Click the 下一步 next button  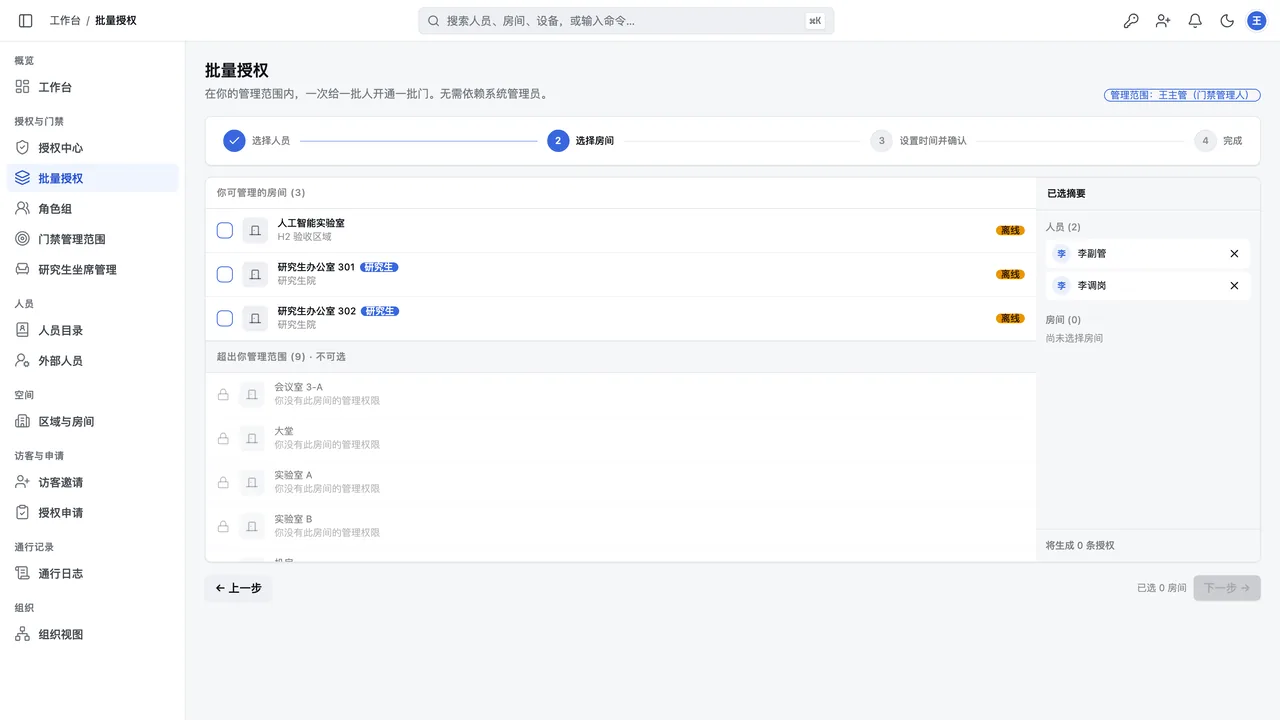[1227, 588]
